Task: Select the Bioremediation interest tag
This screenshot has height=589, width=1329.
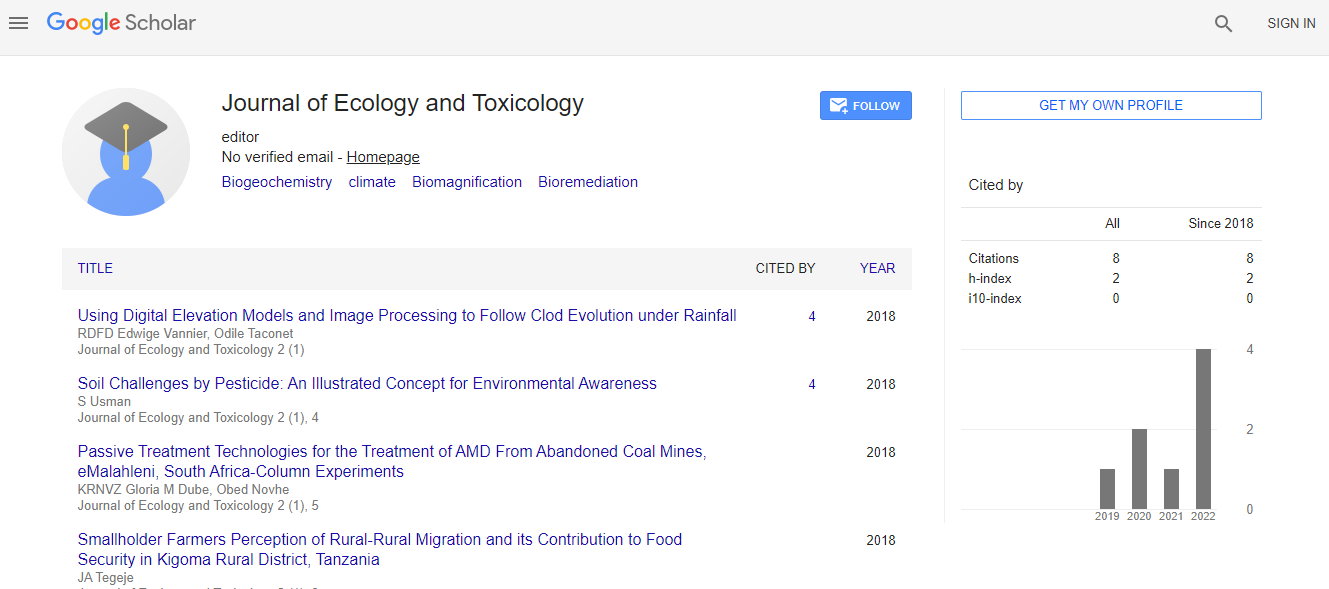Action: click(588, 182)
